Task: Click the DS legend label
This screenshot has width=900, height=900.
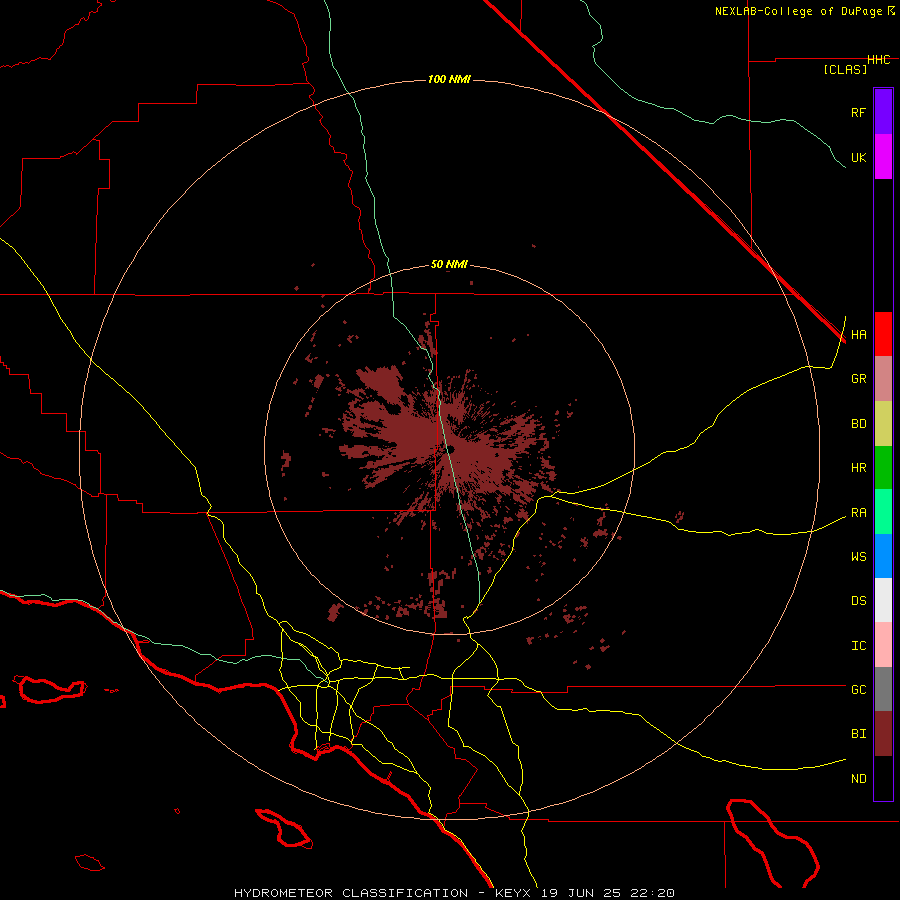Action: (x=858, y=601)
